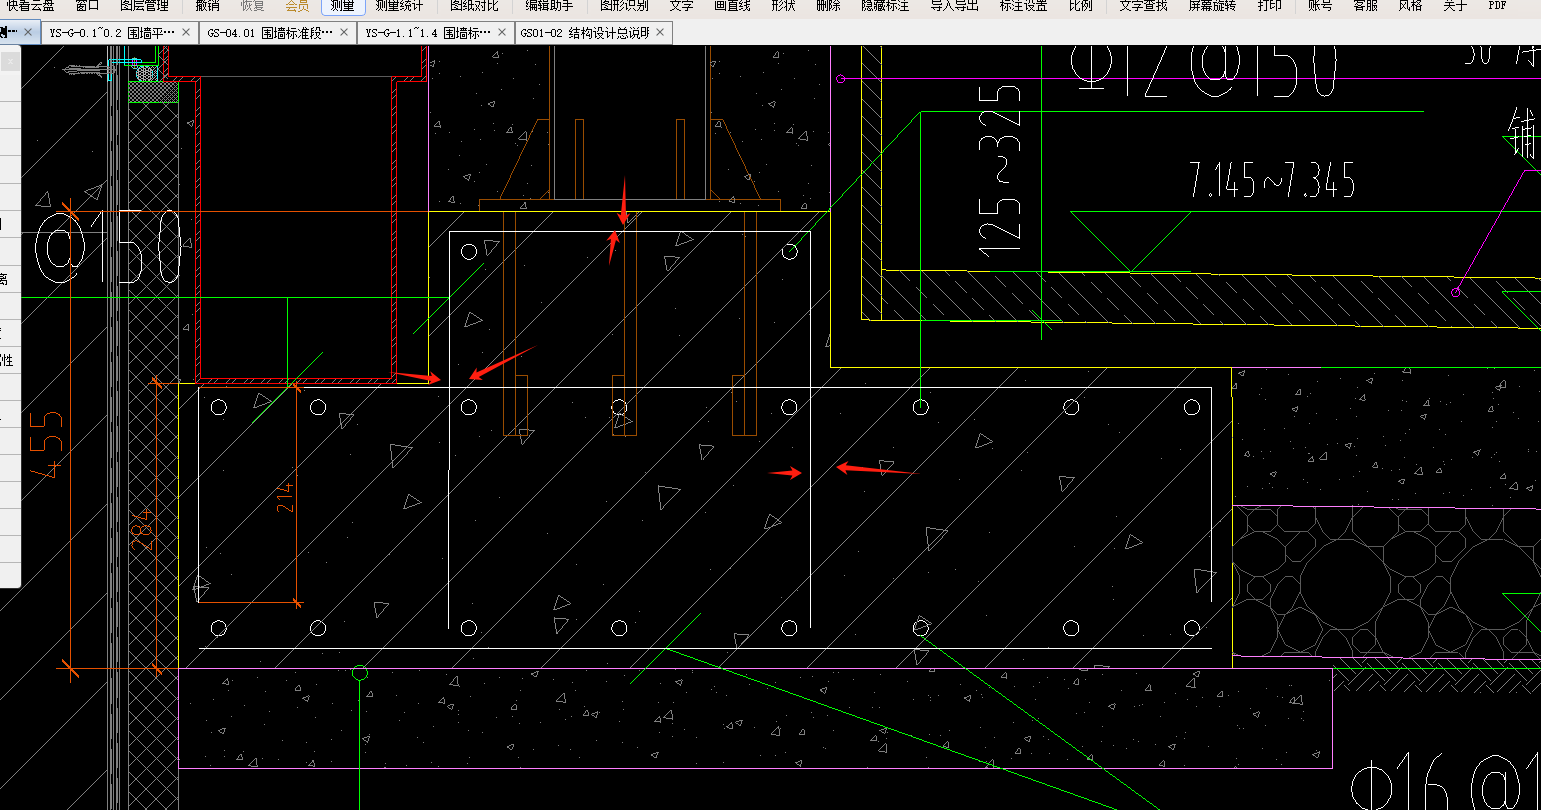
Task: Click the PDF export button
Action: tap(1497, 6)
